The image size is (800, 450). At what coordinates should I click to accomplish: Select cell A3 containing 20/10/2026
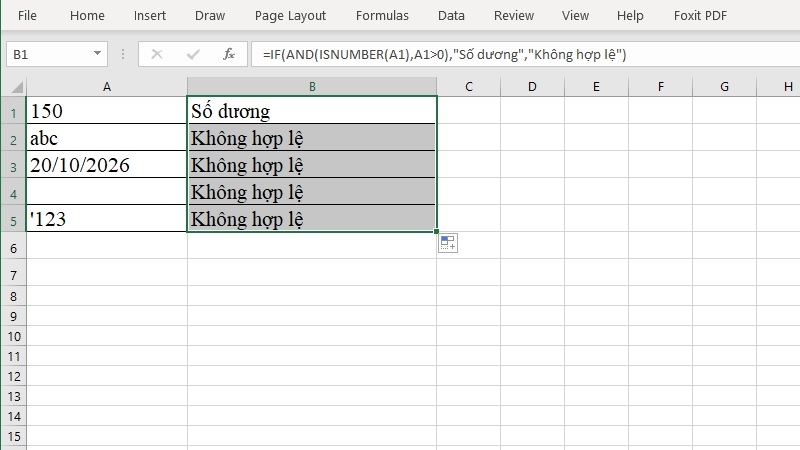pos(106,165)
